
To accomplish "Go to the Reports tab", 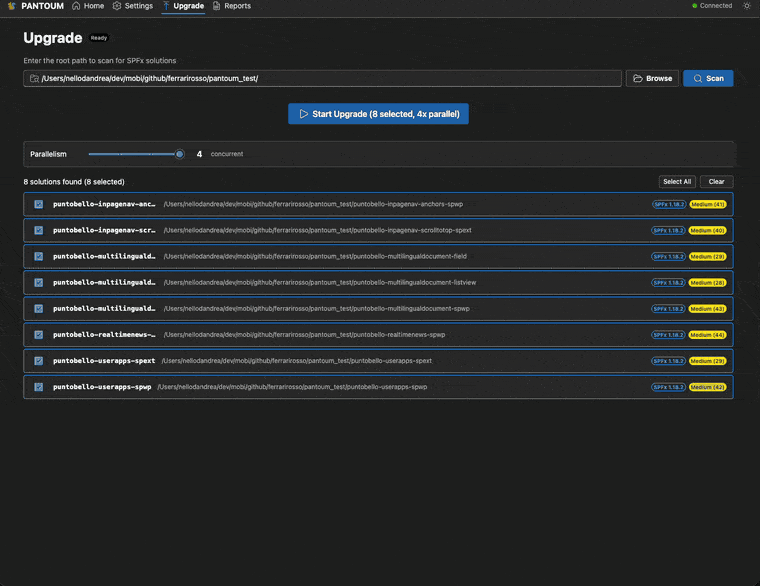I will pyautogui.click(x=232, y=6).
